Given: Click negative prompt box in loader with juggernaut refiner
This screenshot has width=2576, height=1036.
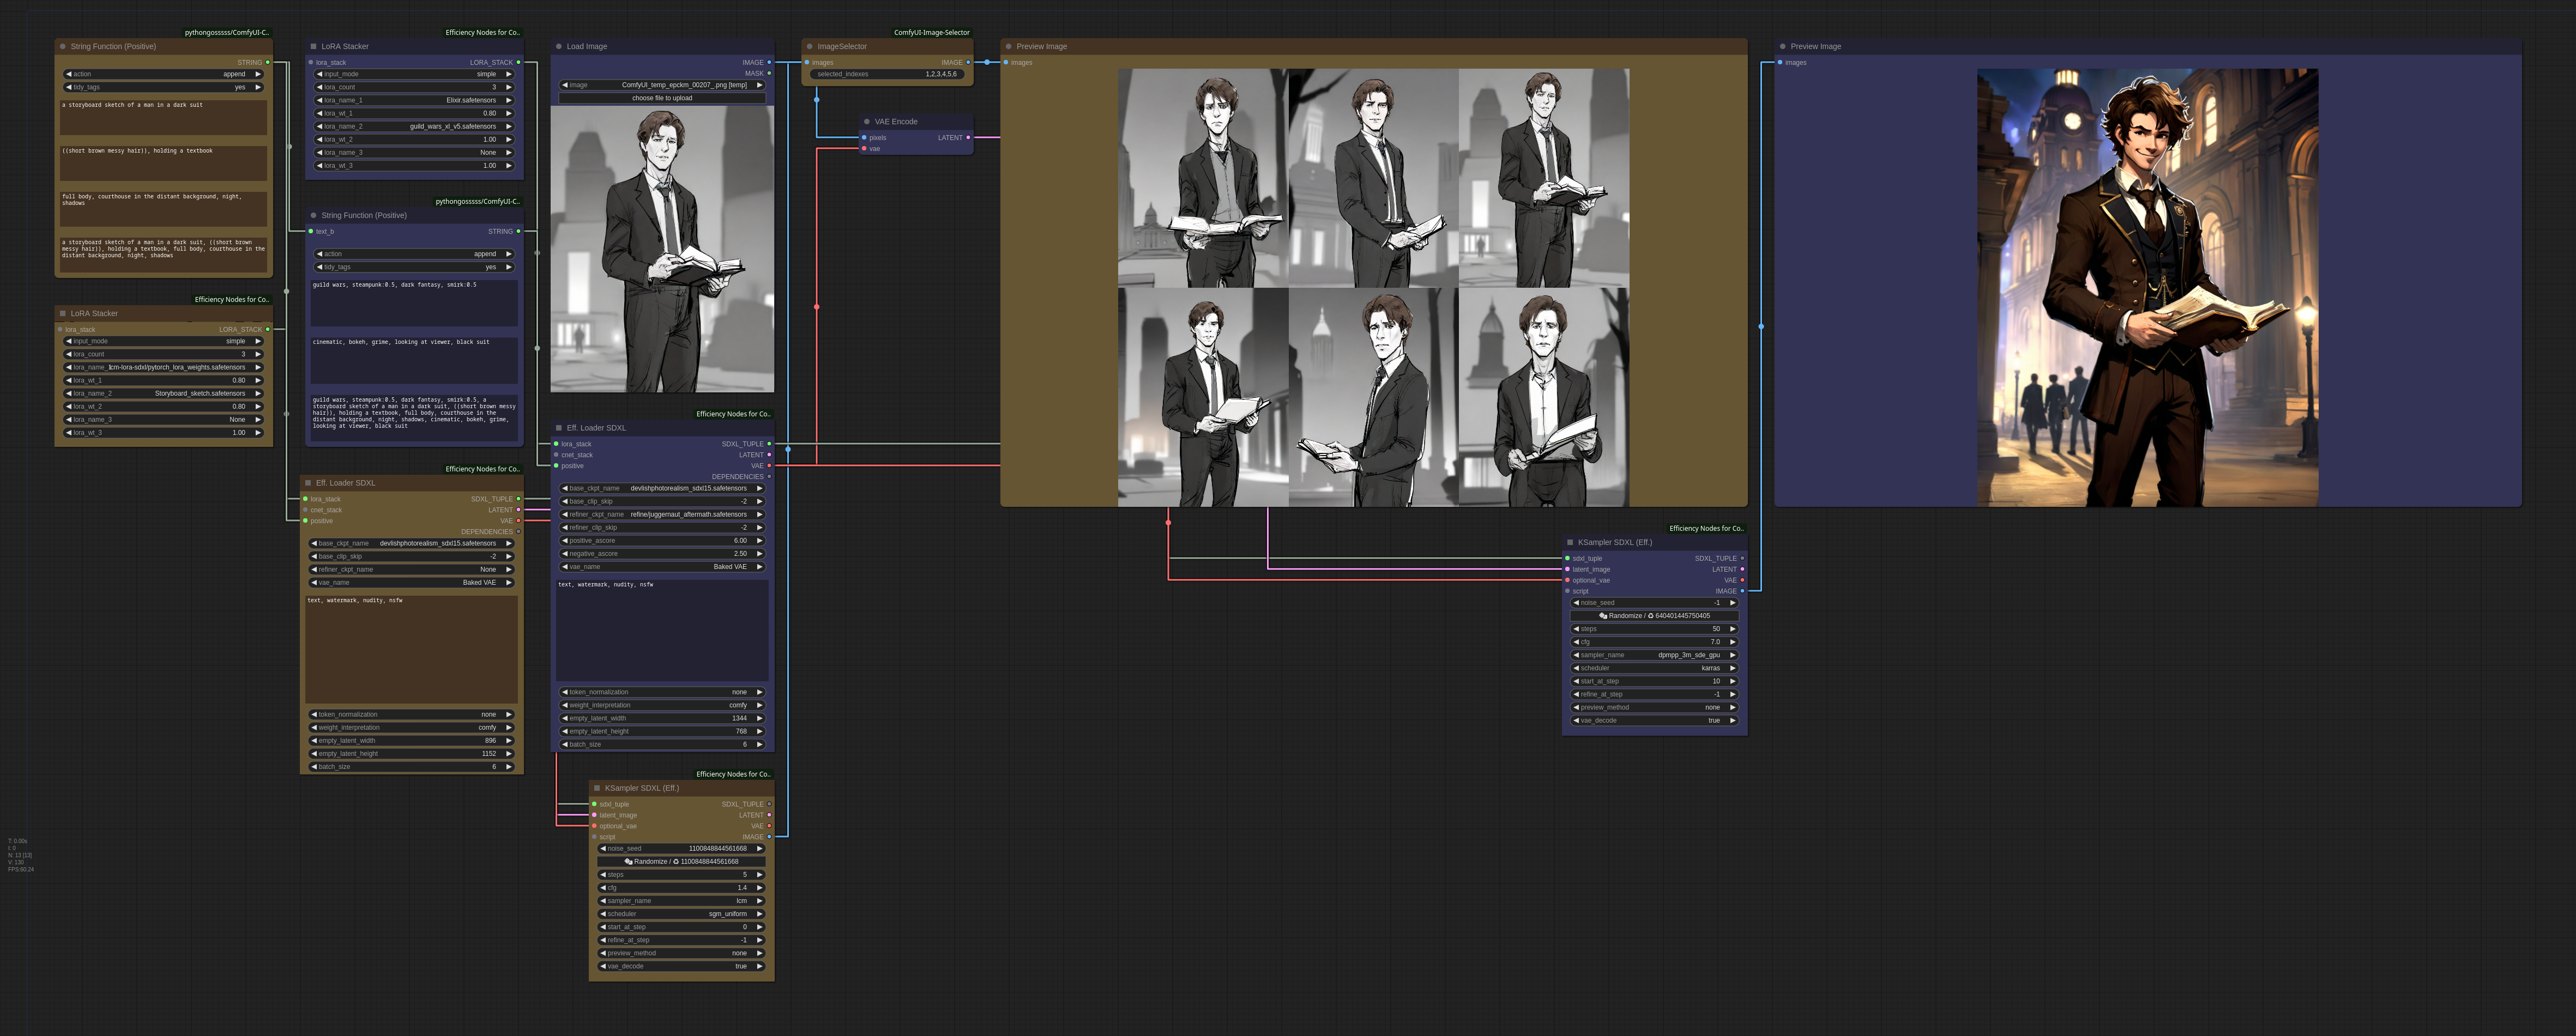Looking at the screenshot, I should click(662, 630).
